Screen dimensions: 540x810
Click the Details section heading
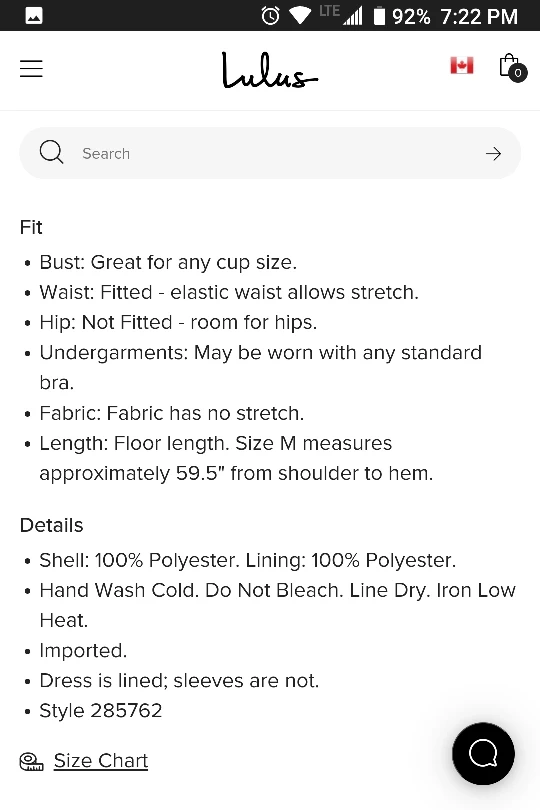click(51, 525)
